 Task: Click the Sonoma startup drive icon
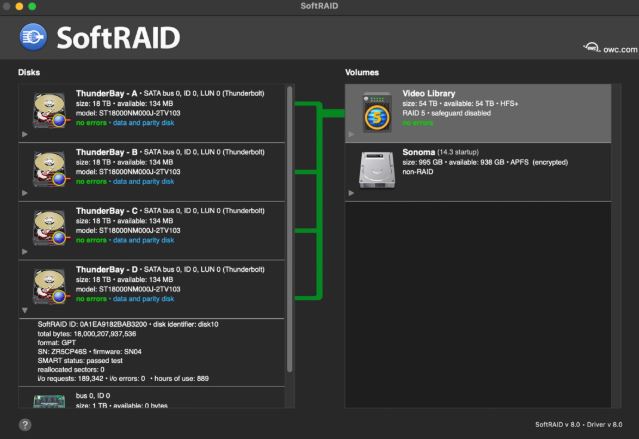pos(377,170)
